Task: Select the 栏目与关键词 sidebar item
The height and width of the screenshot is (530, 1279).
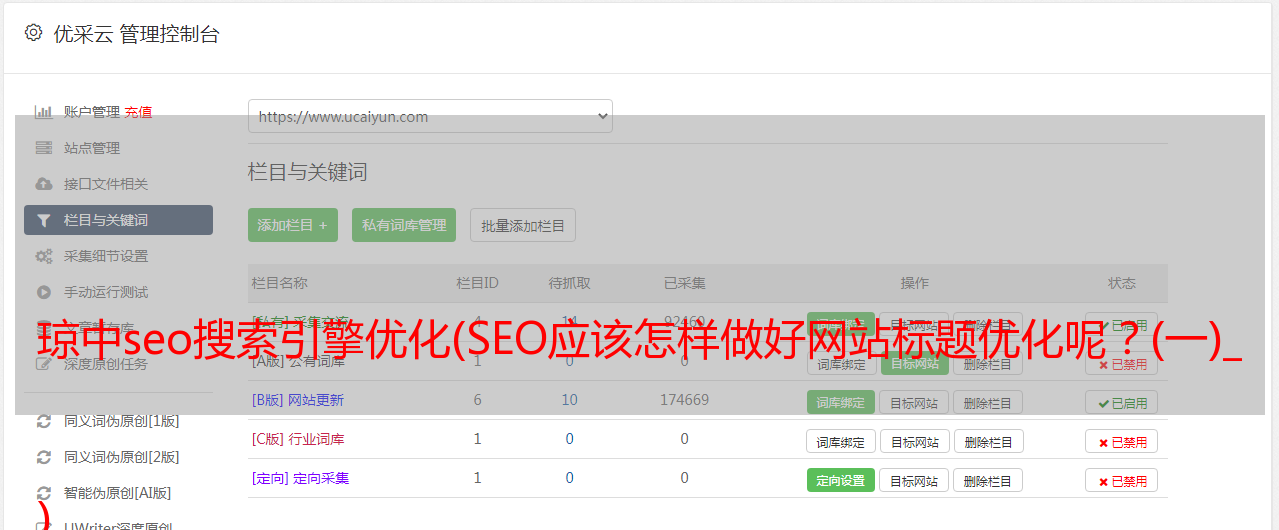Action: [x=118, y=220]
